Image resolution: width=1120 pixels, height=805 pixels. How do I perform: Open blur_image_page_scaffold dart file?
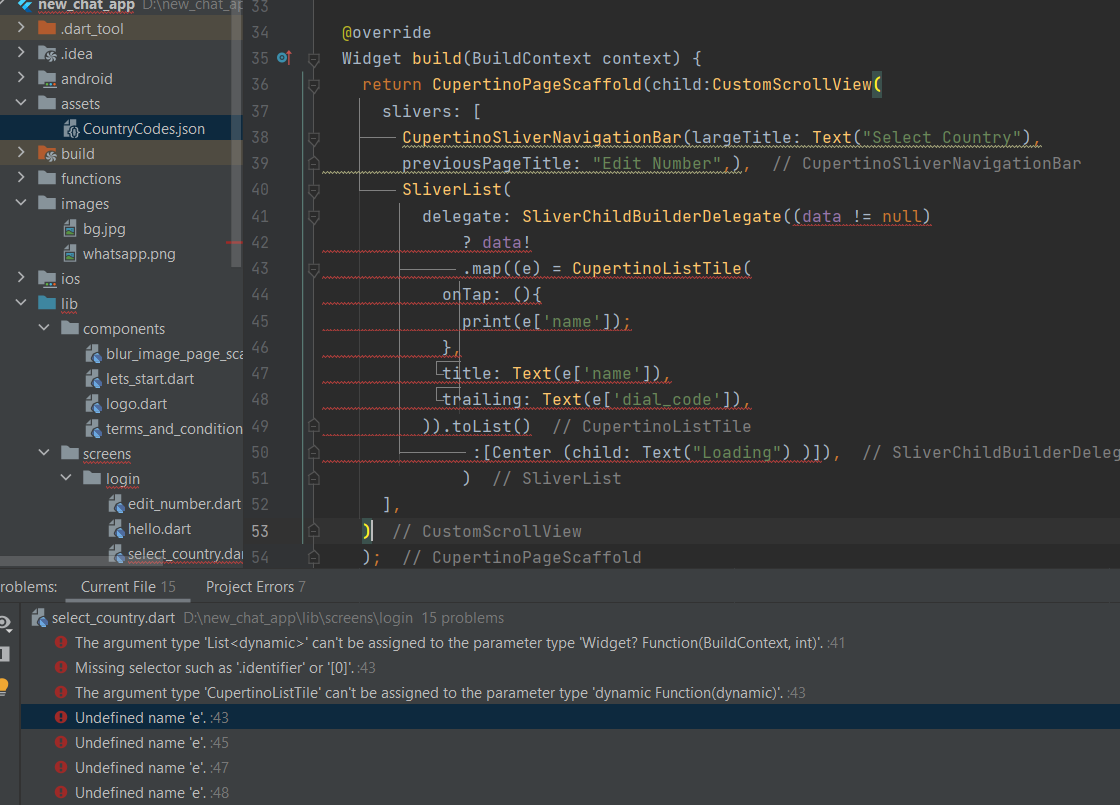tap(174, 354)
